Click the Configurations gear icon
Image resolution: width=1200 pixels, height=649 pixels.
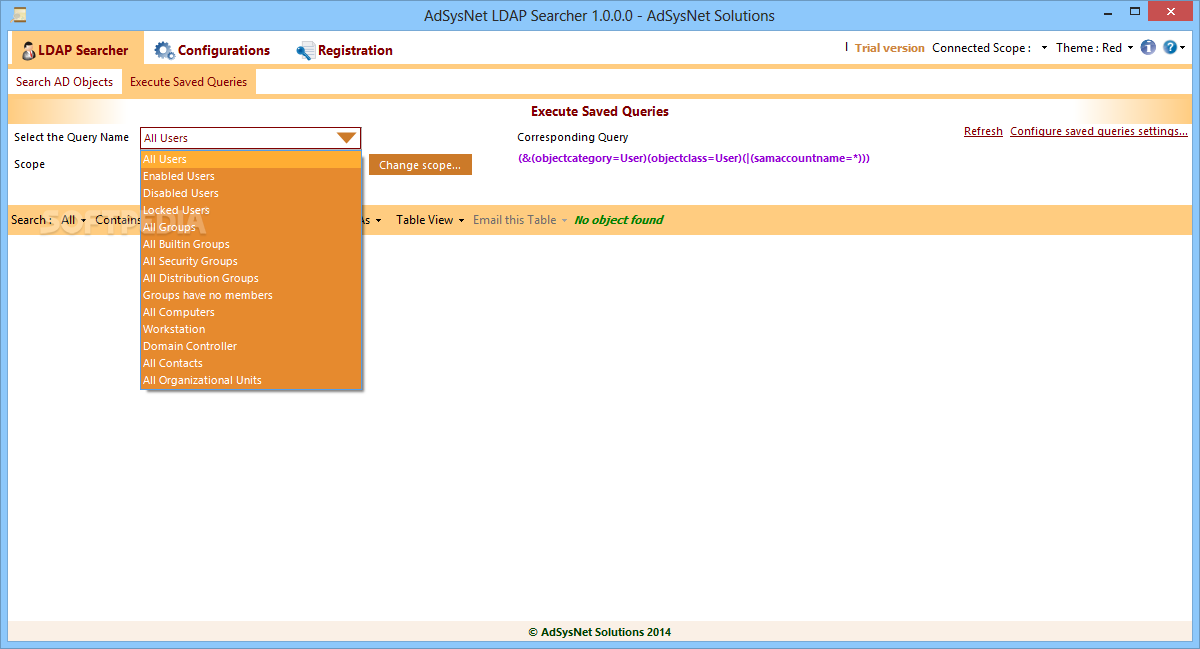pyautogui.click(x=164, y=50)
